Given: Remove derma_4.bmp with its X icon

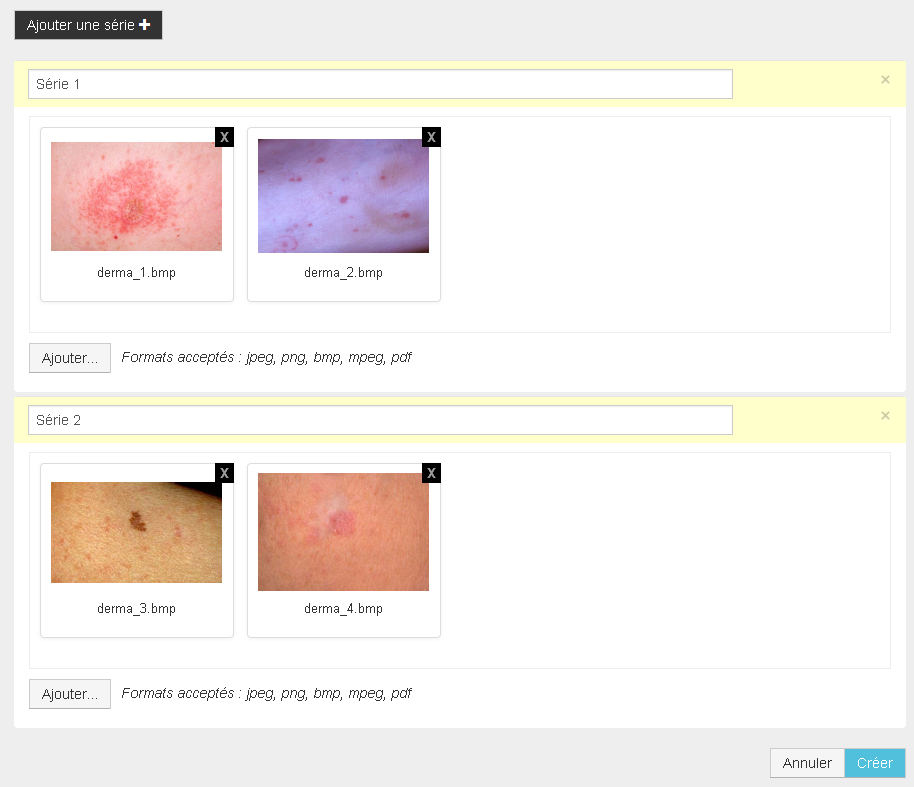Looking at the screenshot, I should (431, 473).
